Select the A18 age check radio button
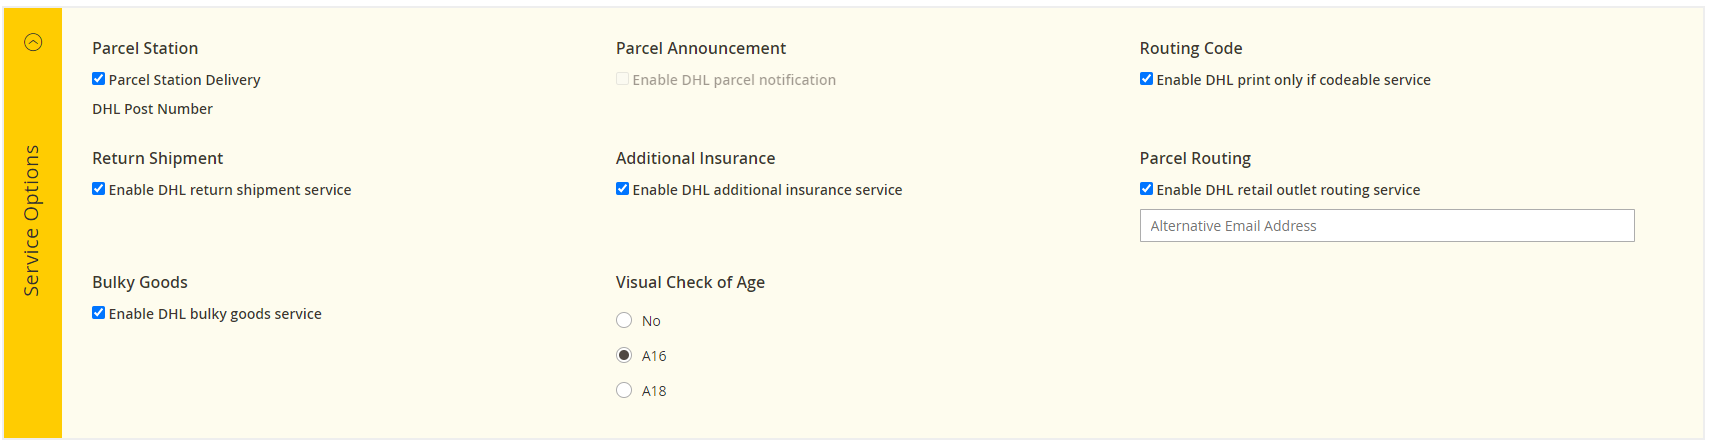This screenshot has width=1710, height=442. click(624, 390)
